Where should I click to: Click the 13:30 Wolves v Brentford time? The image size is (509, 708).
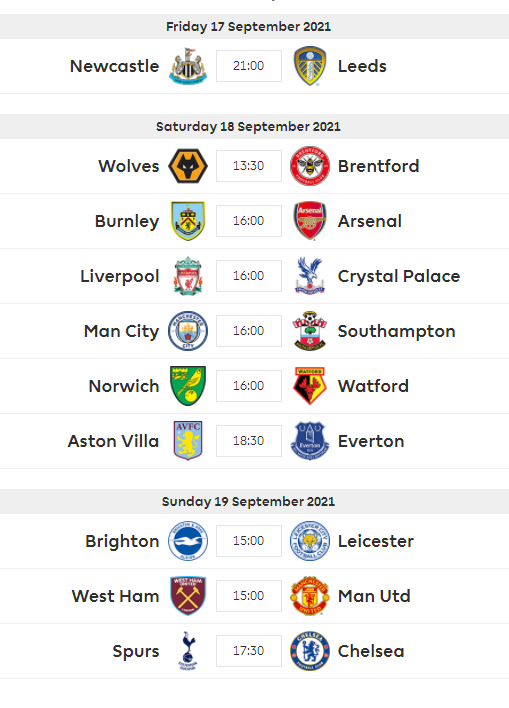click(249, 166)
